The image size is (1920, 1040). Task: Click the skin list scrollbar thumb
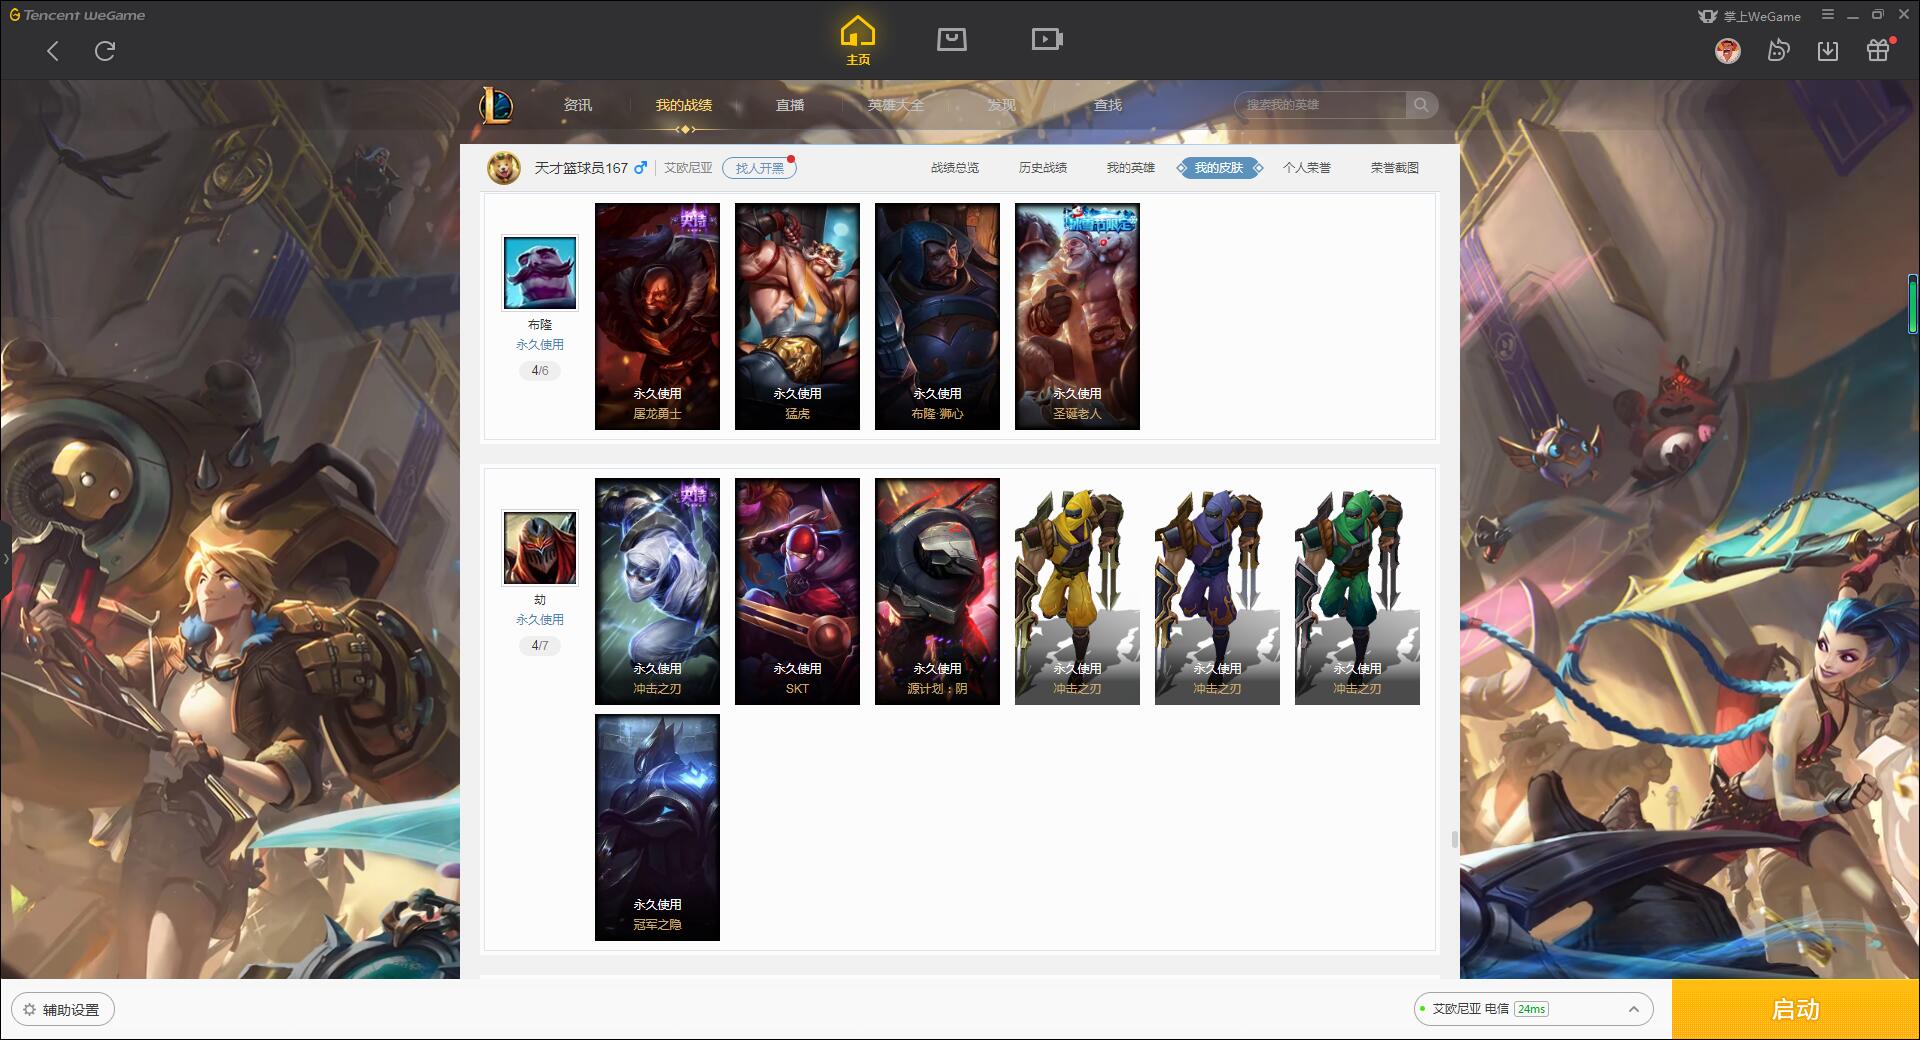point(1455,839)
